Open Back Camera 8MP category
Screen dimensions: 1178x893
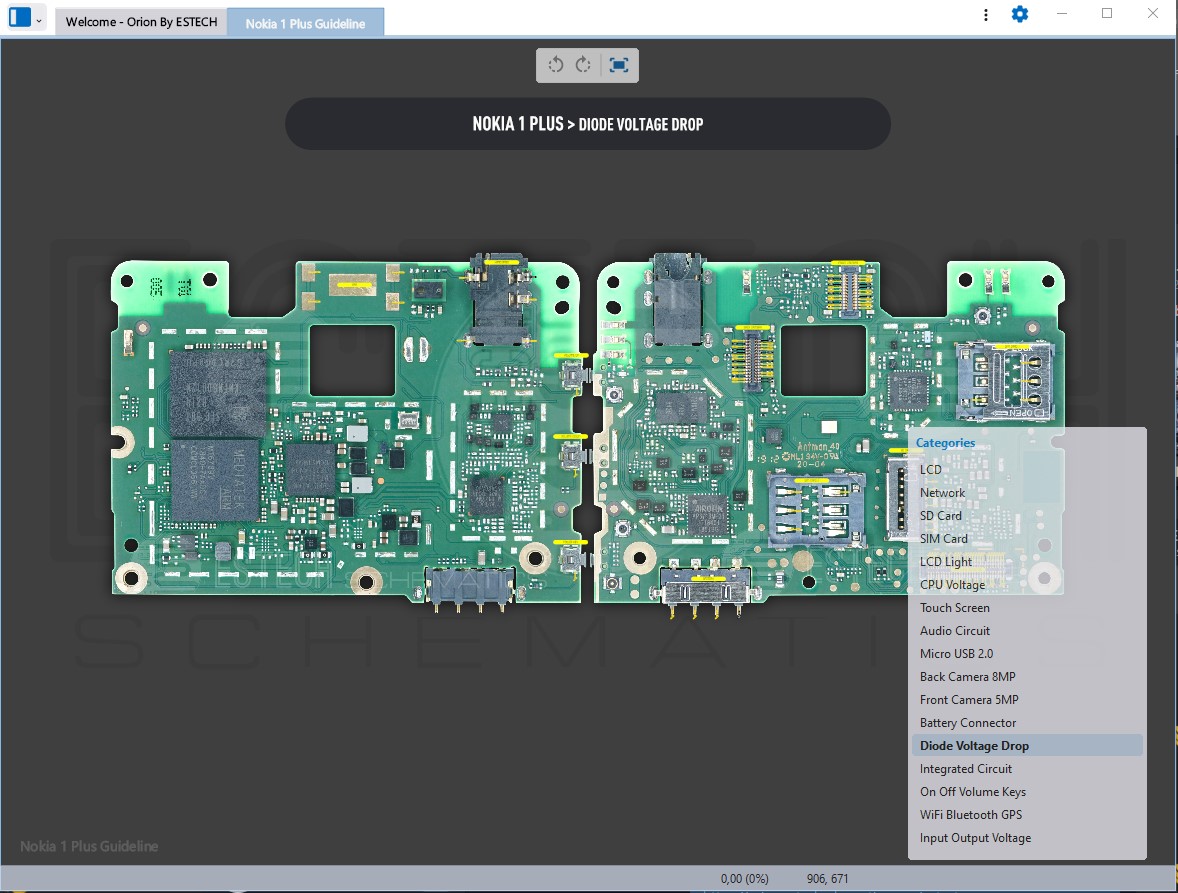pos(967,676)
